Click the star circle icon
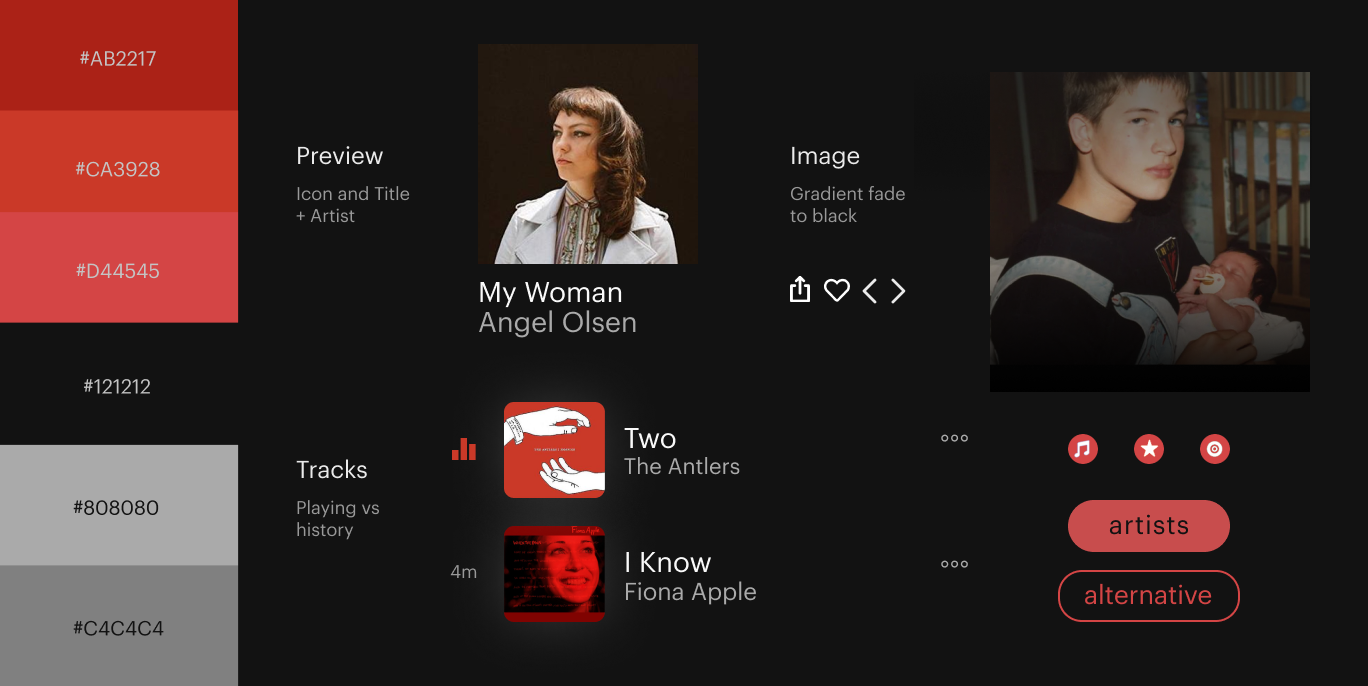Viewport: 1368px width, 686px height. click(1149, 449)
